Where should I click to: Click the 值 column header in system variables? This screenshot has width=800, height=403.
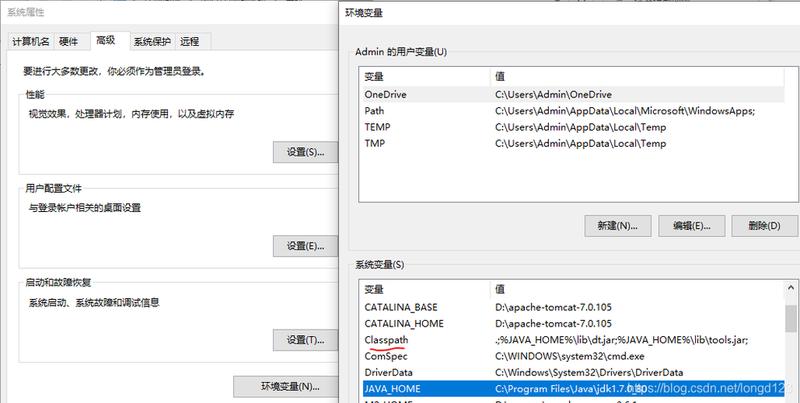pyautogui.click(x=637, y=289)
